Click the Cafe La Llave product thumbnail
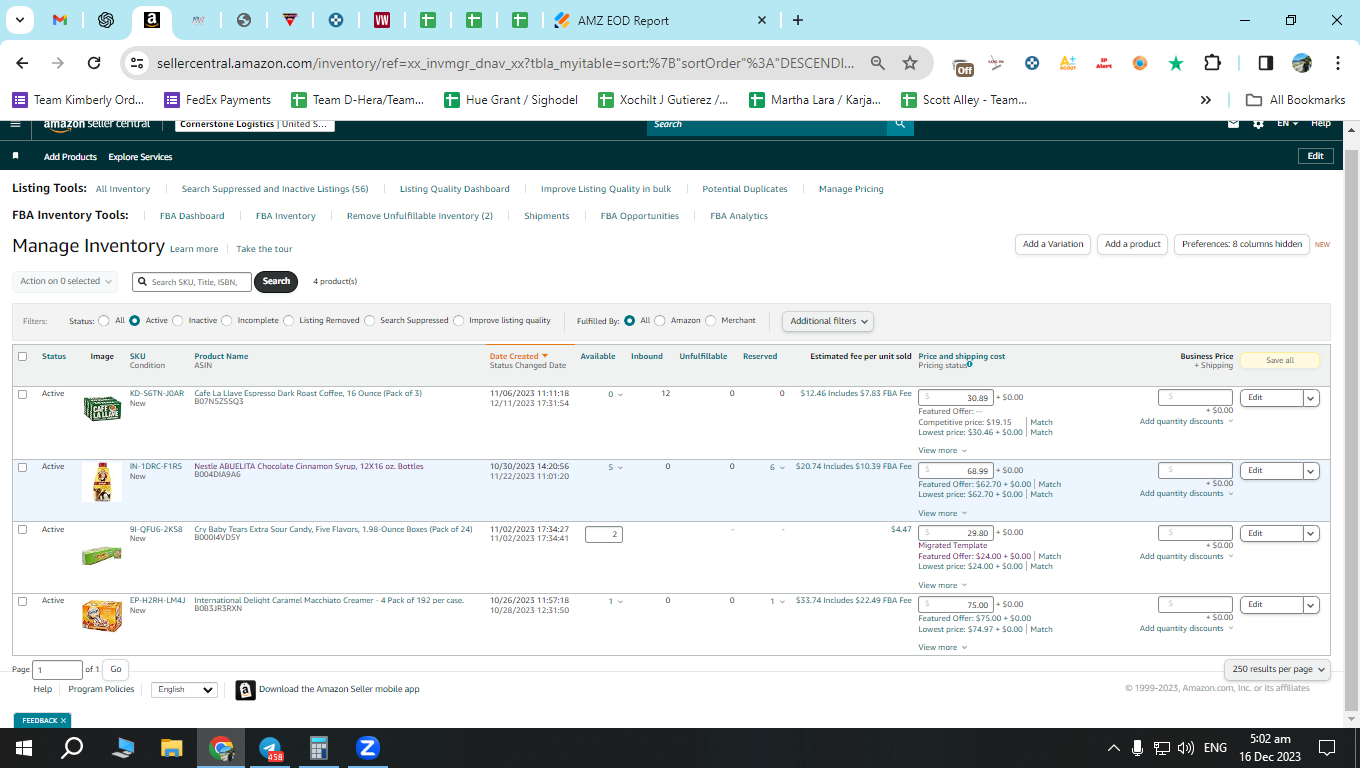Screen dimensions: 1360x768 tap(102, 407)
